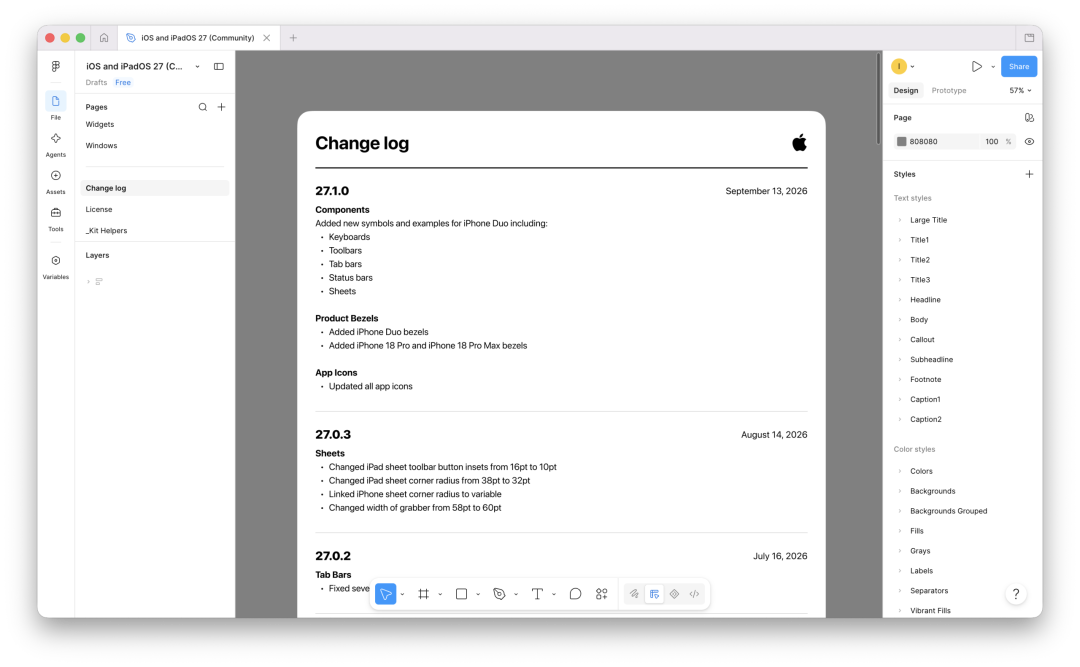
Task: Switch to Draw mode in toolbar
Action: point(634,594)
